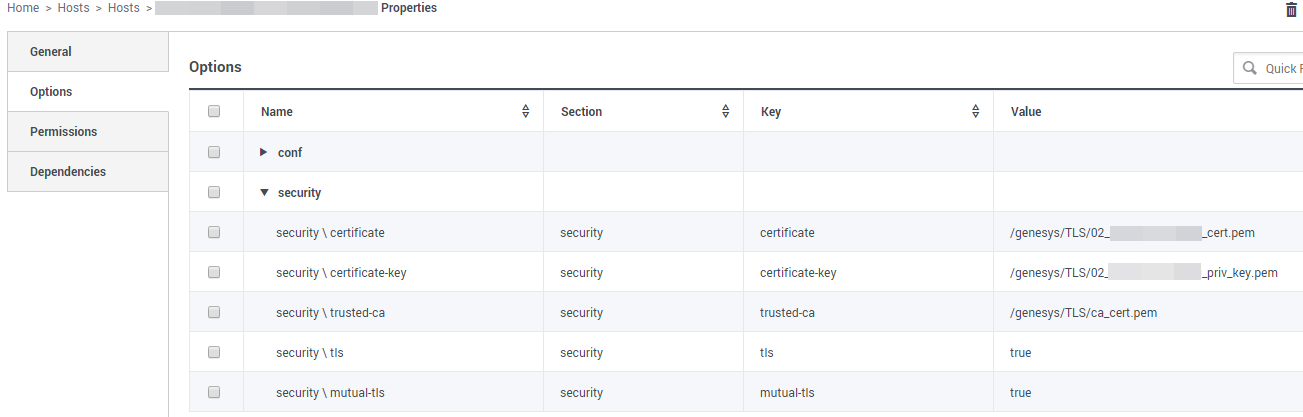
Task: Sort by Key column arrows
Action: pyautogui.click(x=976, y=112)
